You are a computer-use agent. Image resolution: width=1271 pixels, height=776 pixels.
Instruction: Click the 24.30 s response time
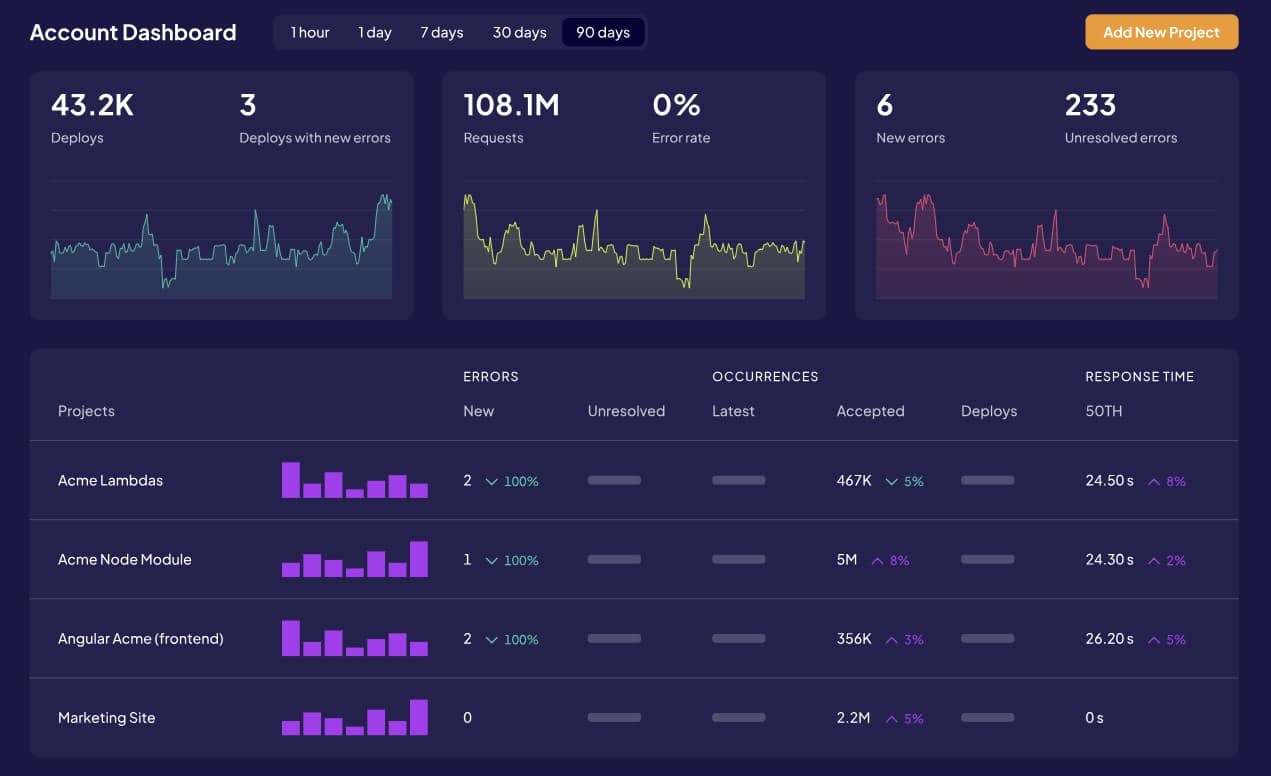[x=1110, y=559]
